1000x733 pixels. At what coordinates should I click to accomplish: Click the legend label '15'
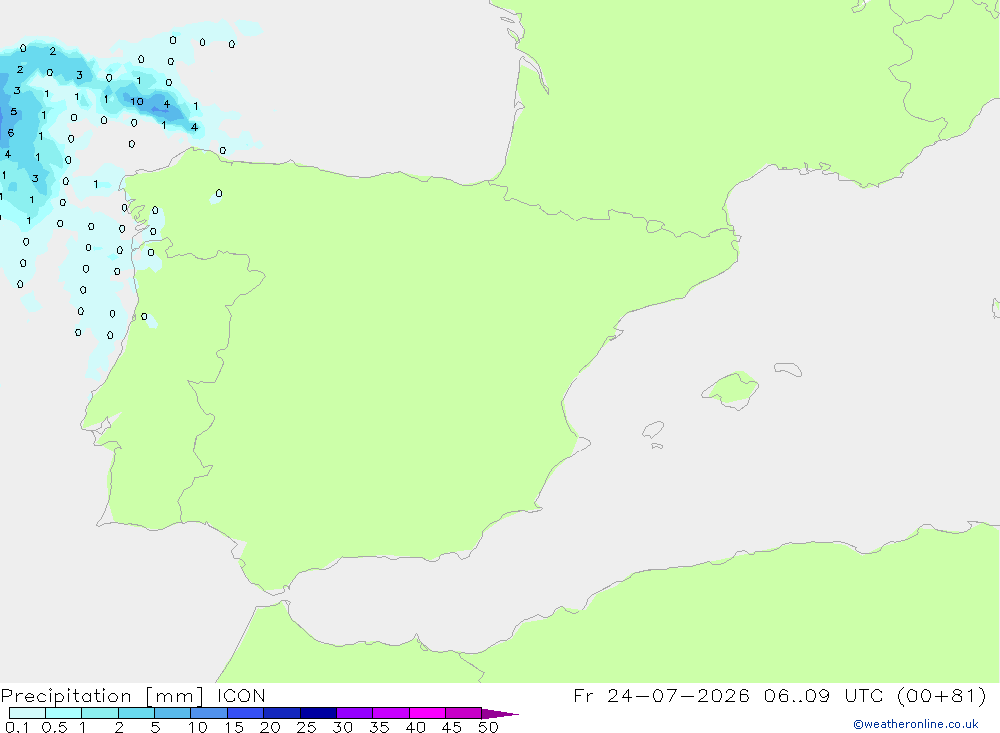pos(234,727)
